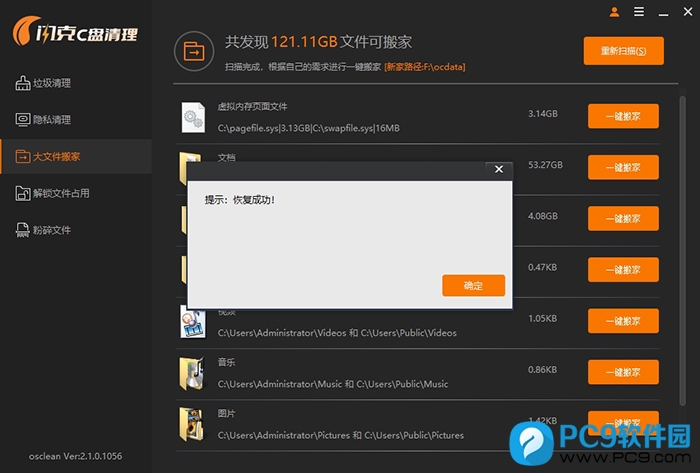Click the 确定 button in the dialog

[473, 285]
